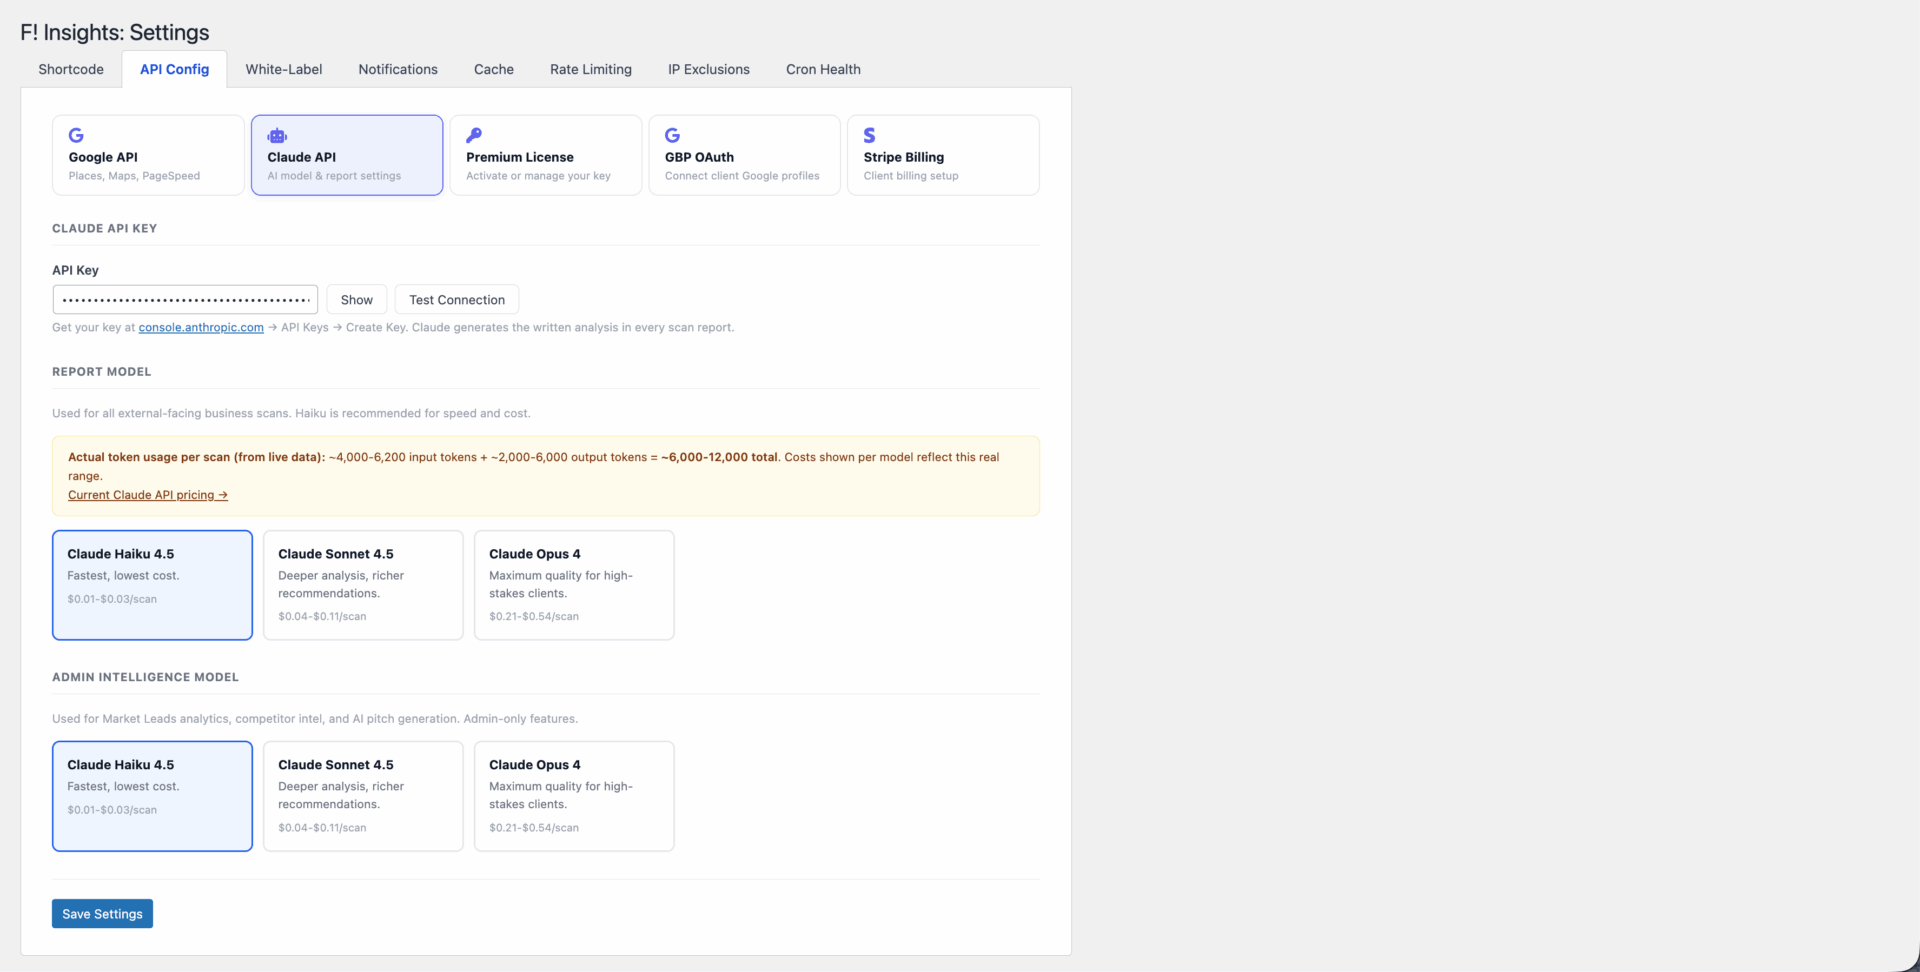1920x972 pixels.
Task: Switch to the White-Label tab
Action: click(284, 69)
